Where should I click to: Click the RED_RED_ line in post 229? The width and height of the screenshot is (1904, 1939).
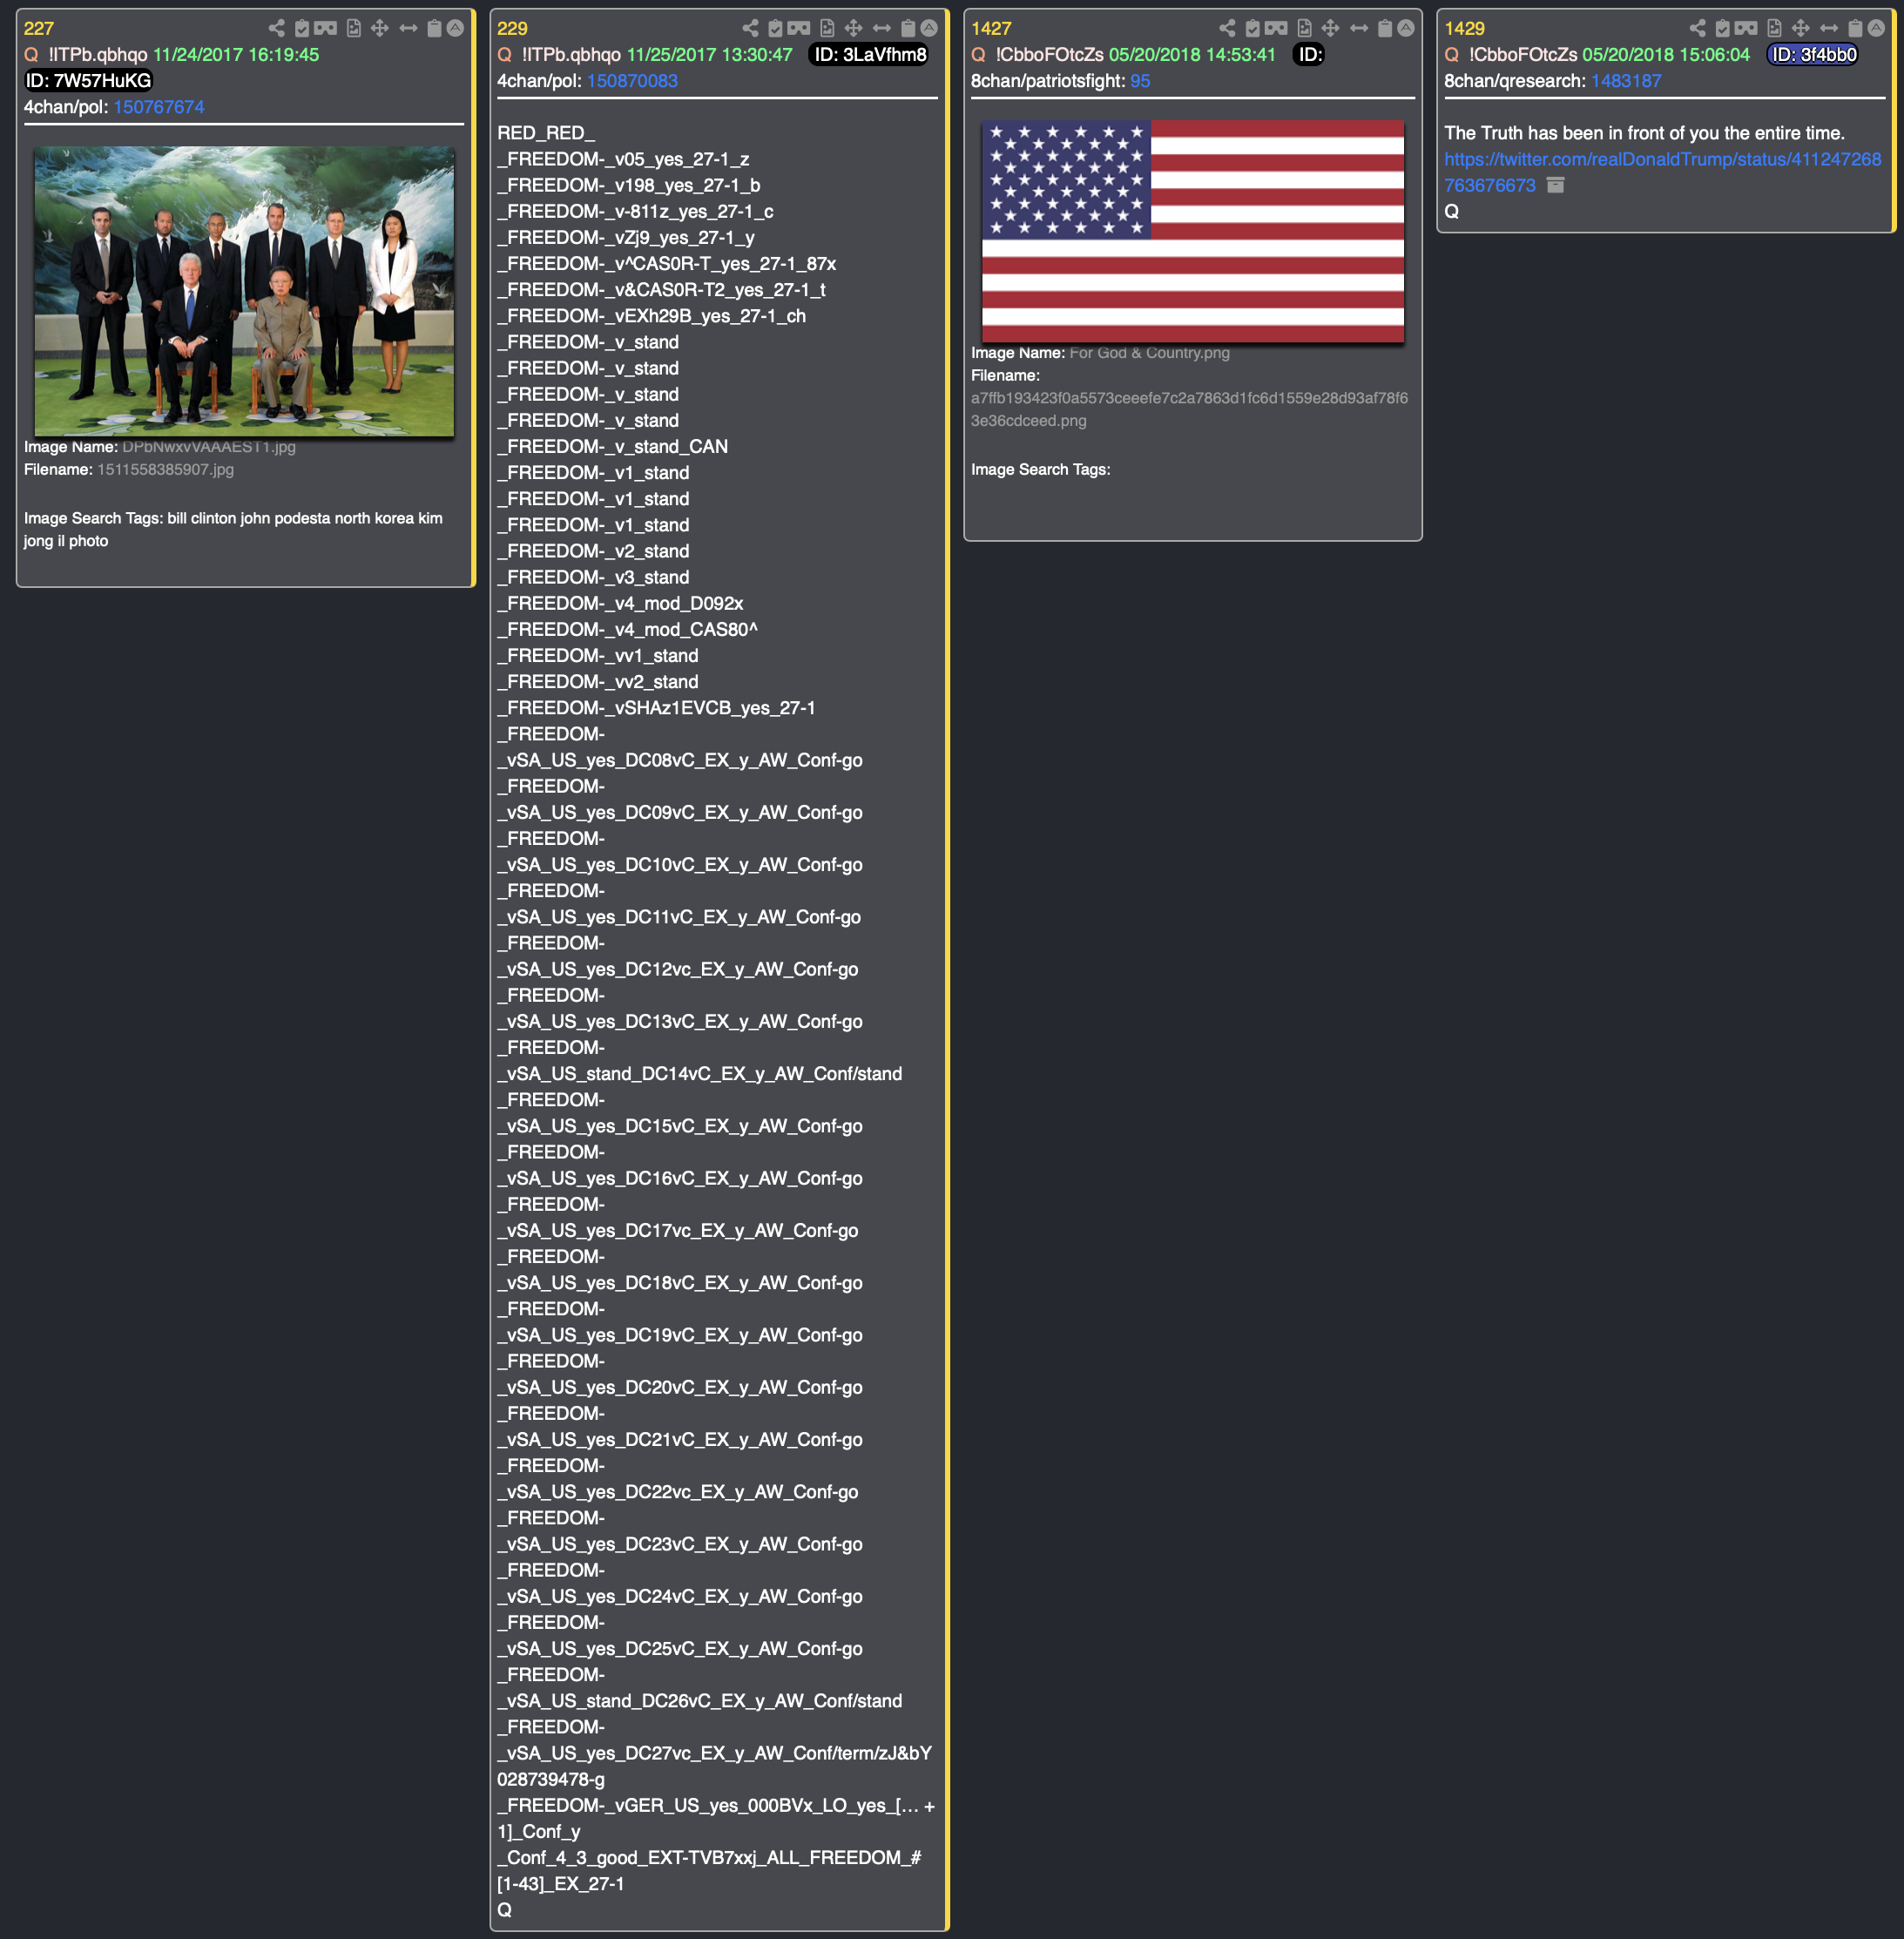tap(546, 133)
